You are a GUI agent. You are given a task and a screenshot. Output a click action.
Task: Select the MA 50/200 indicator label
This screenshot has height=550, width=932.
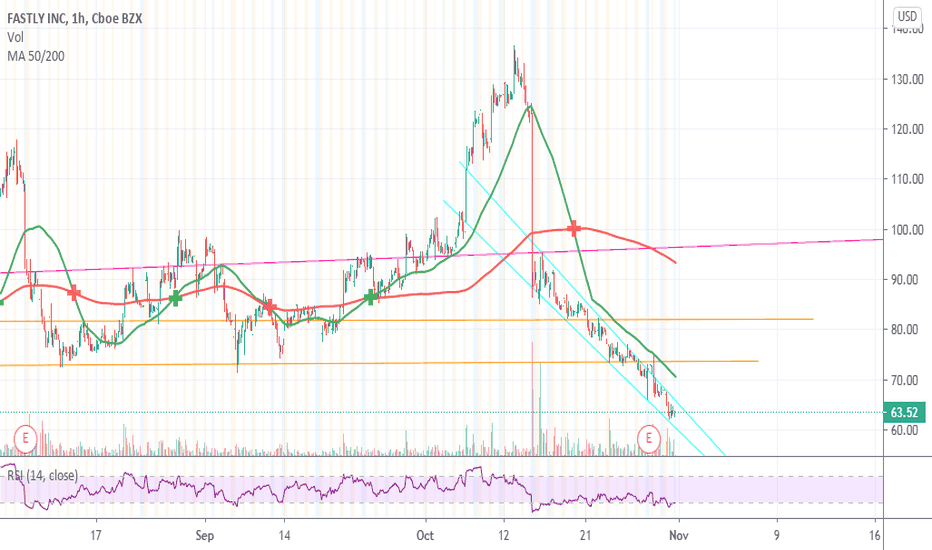click(36, 56)
